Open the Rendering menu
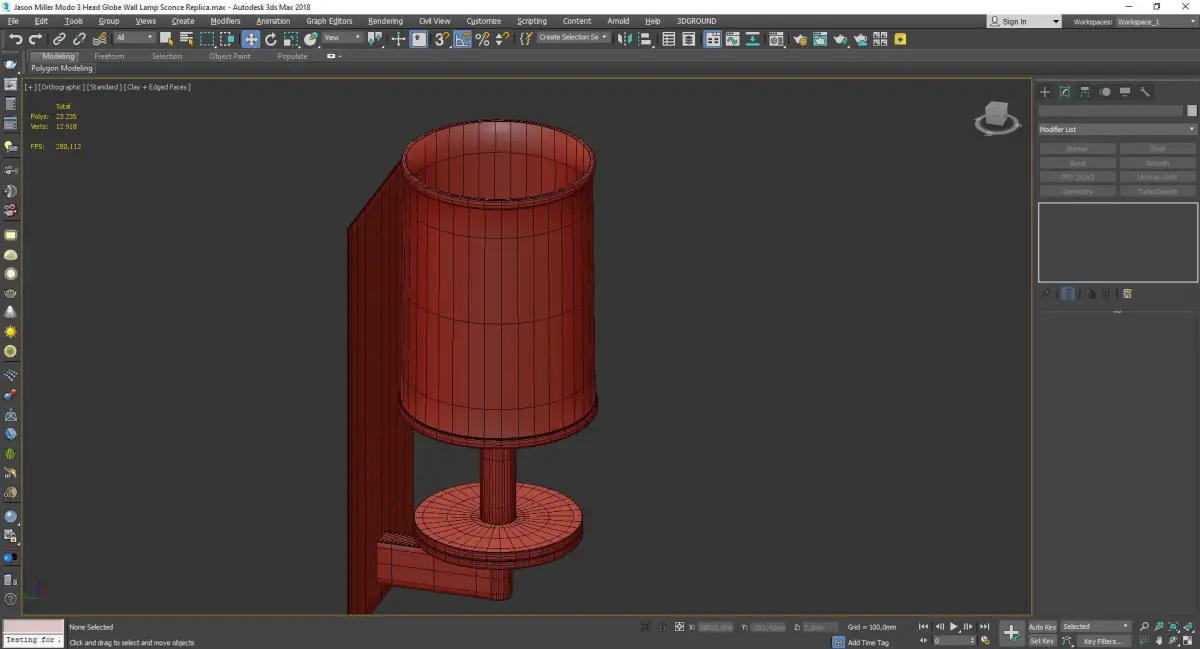Image resolution: width=1200 pixels, height=649 pixels. click(x=385, y=21)
